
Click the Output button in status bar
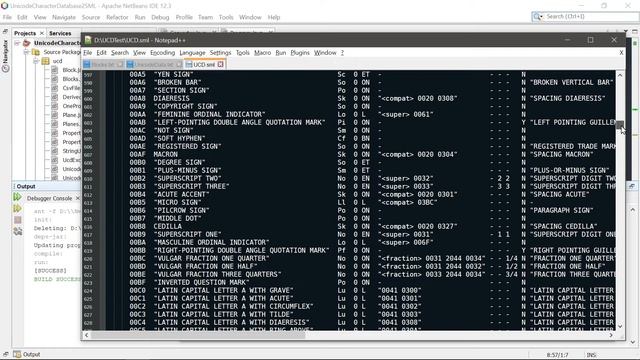click(x=27, y=354)
